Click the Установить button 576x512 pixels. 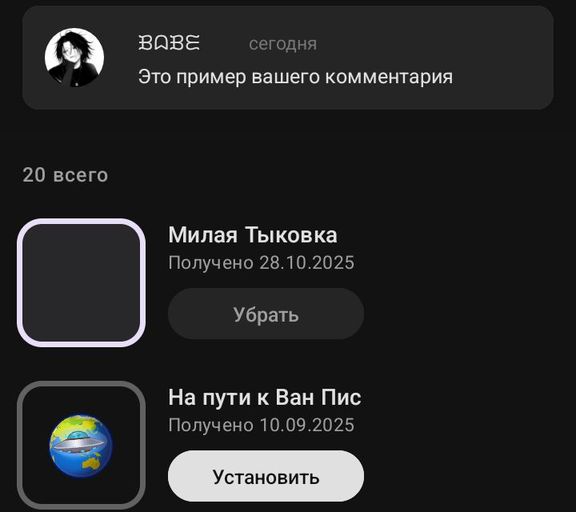(266, 476)
